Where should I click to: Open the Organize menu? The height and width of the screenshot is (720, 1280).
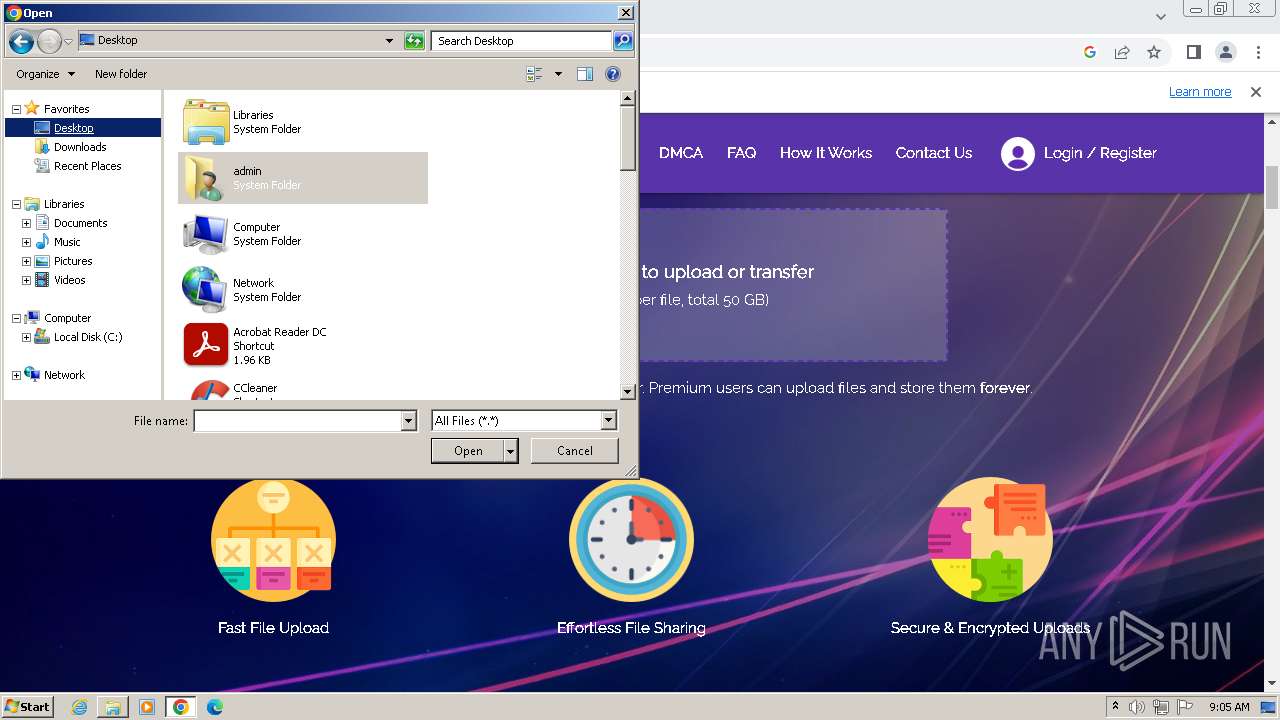point(45,74)
